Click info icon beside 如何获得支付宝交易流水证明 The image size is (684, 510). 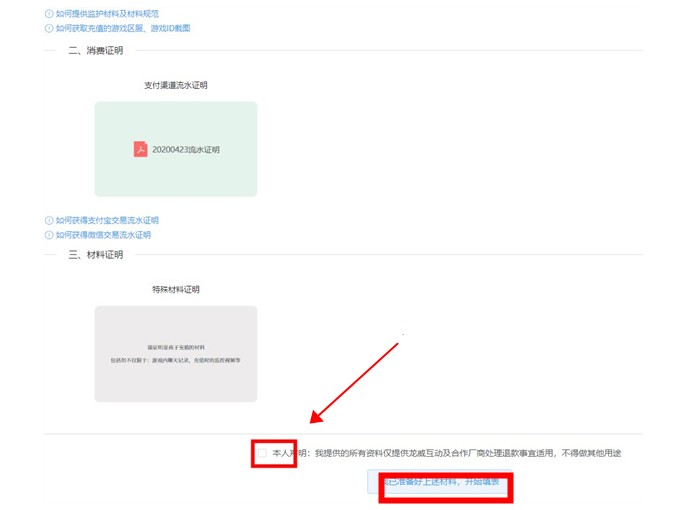(49, 220)
